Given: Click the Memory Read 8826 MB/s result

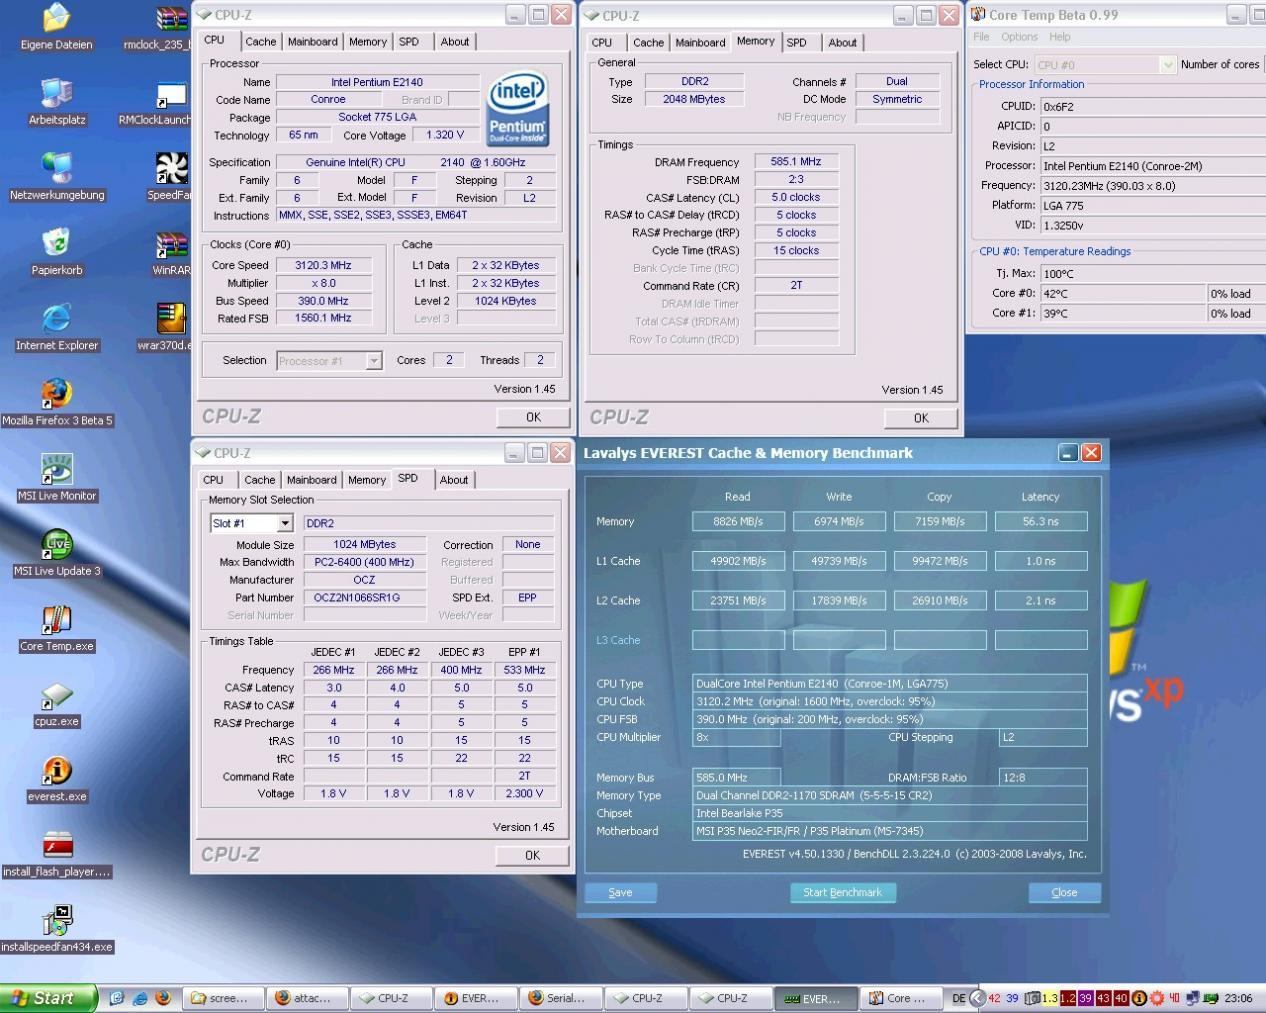Looking at the screenshot, I should [x=738, y=521].
